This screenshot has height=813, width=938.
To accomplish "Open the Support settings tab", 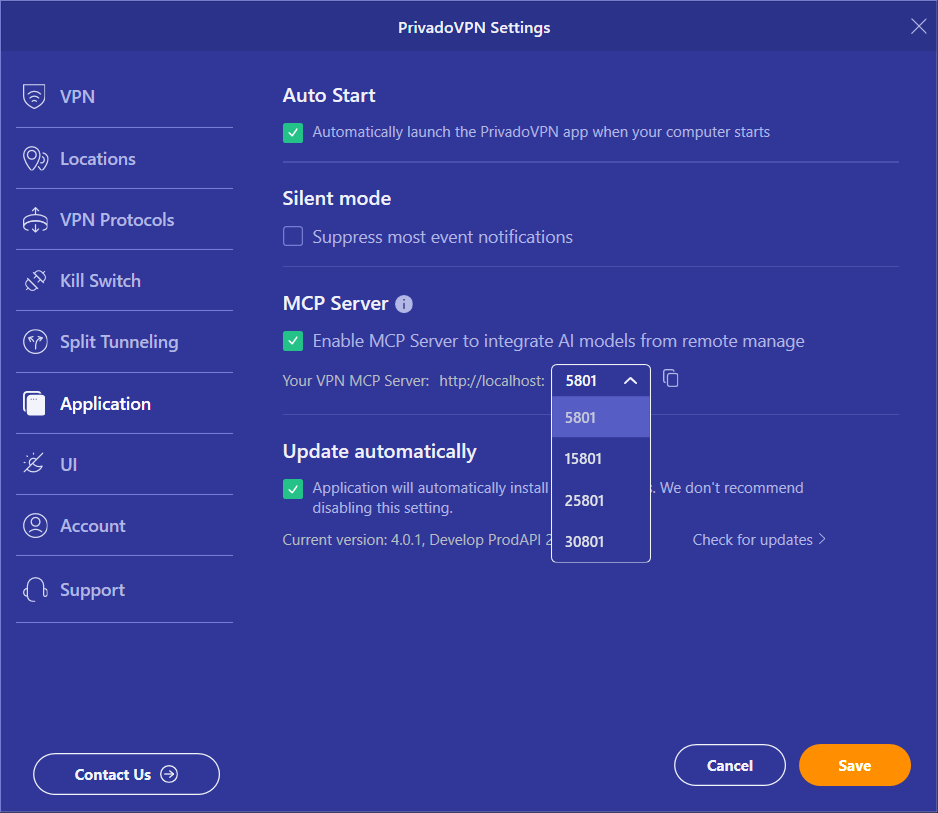I will point(92,590).
